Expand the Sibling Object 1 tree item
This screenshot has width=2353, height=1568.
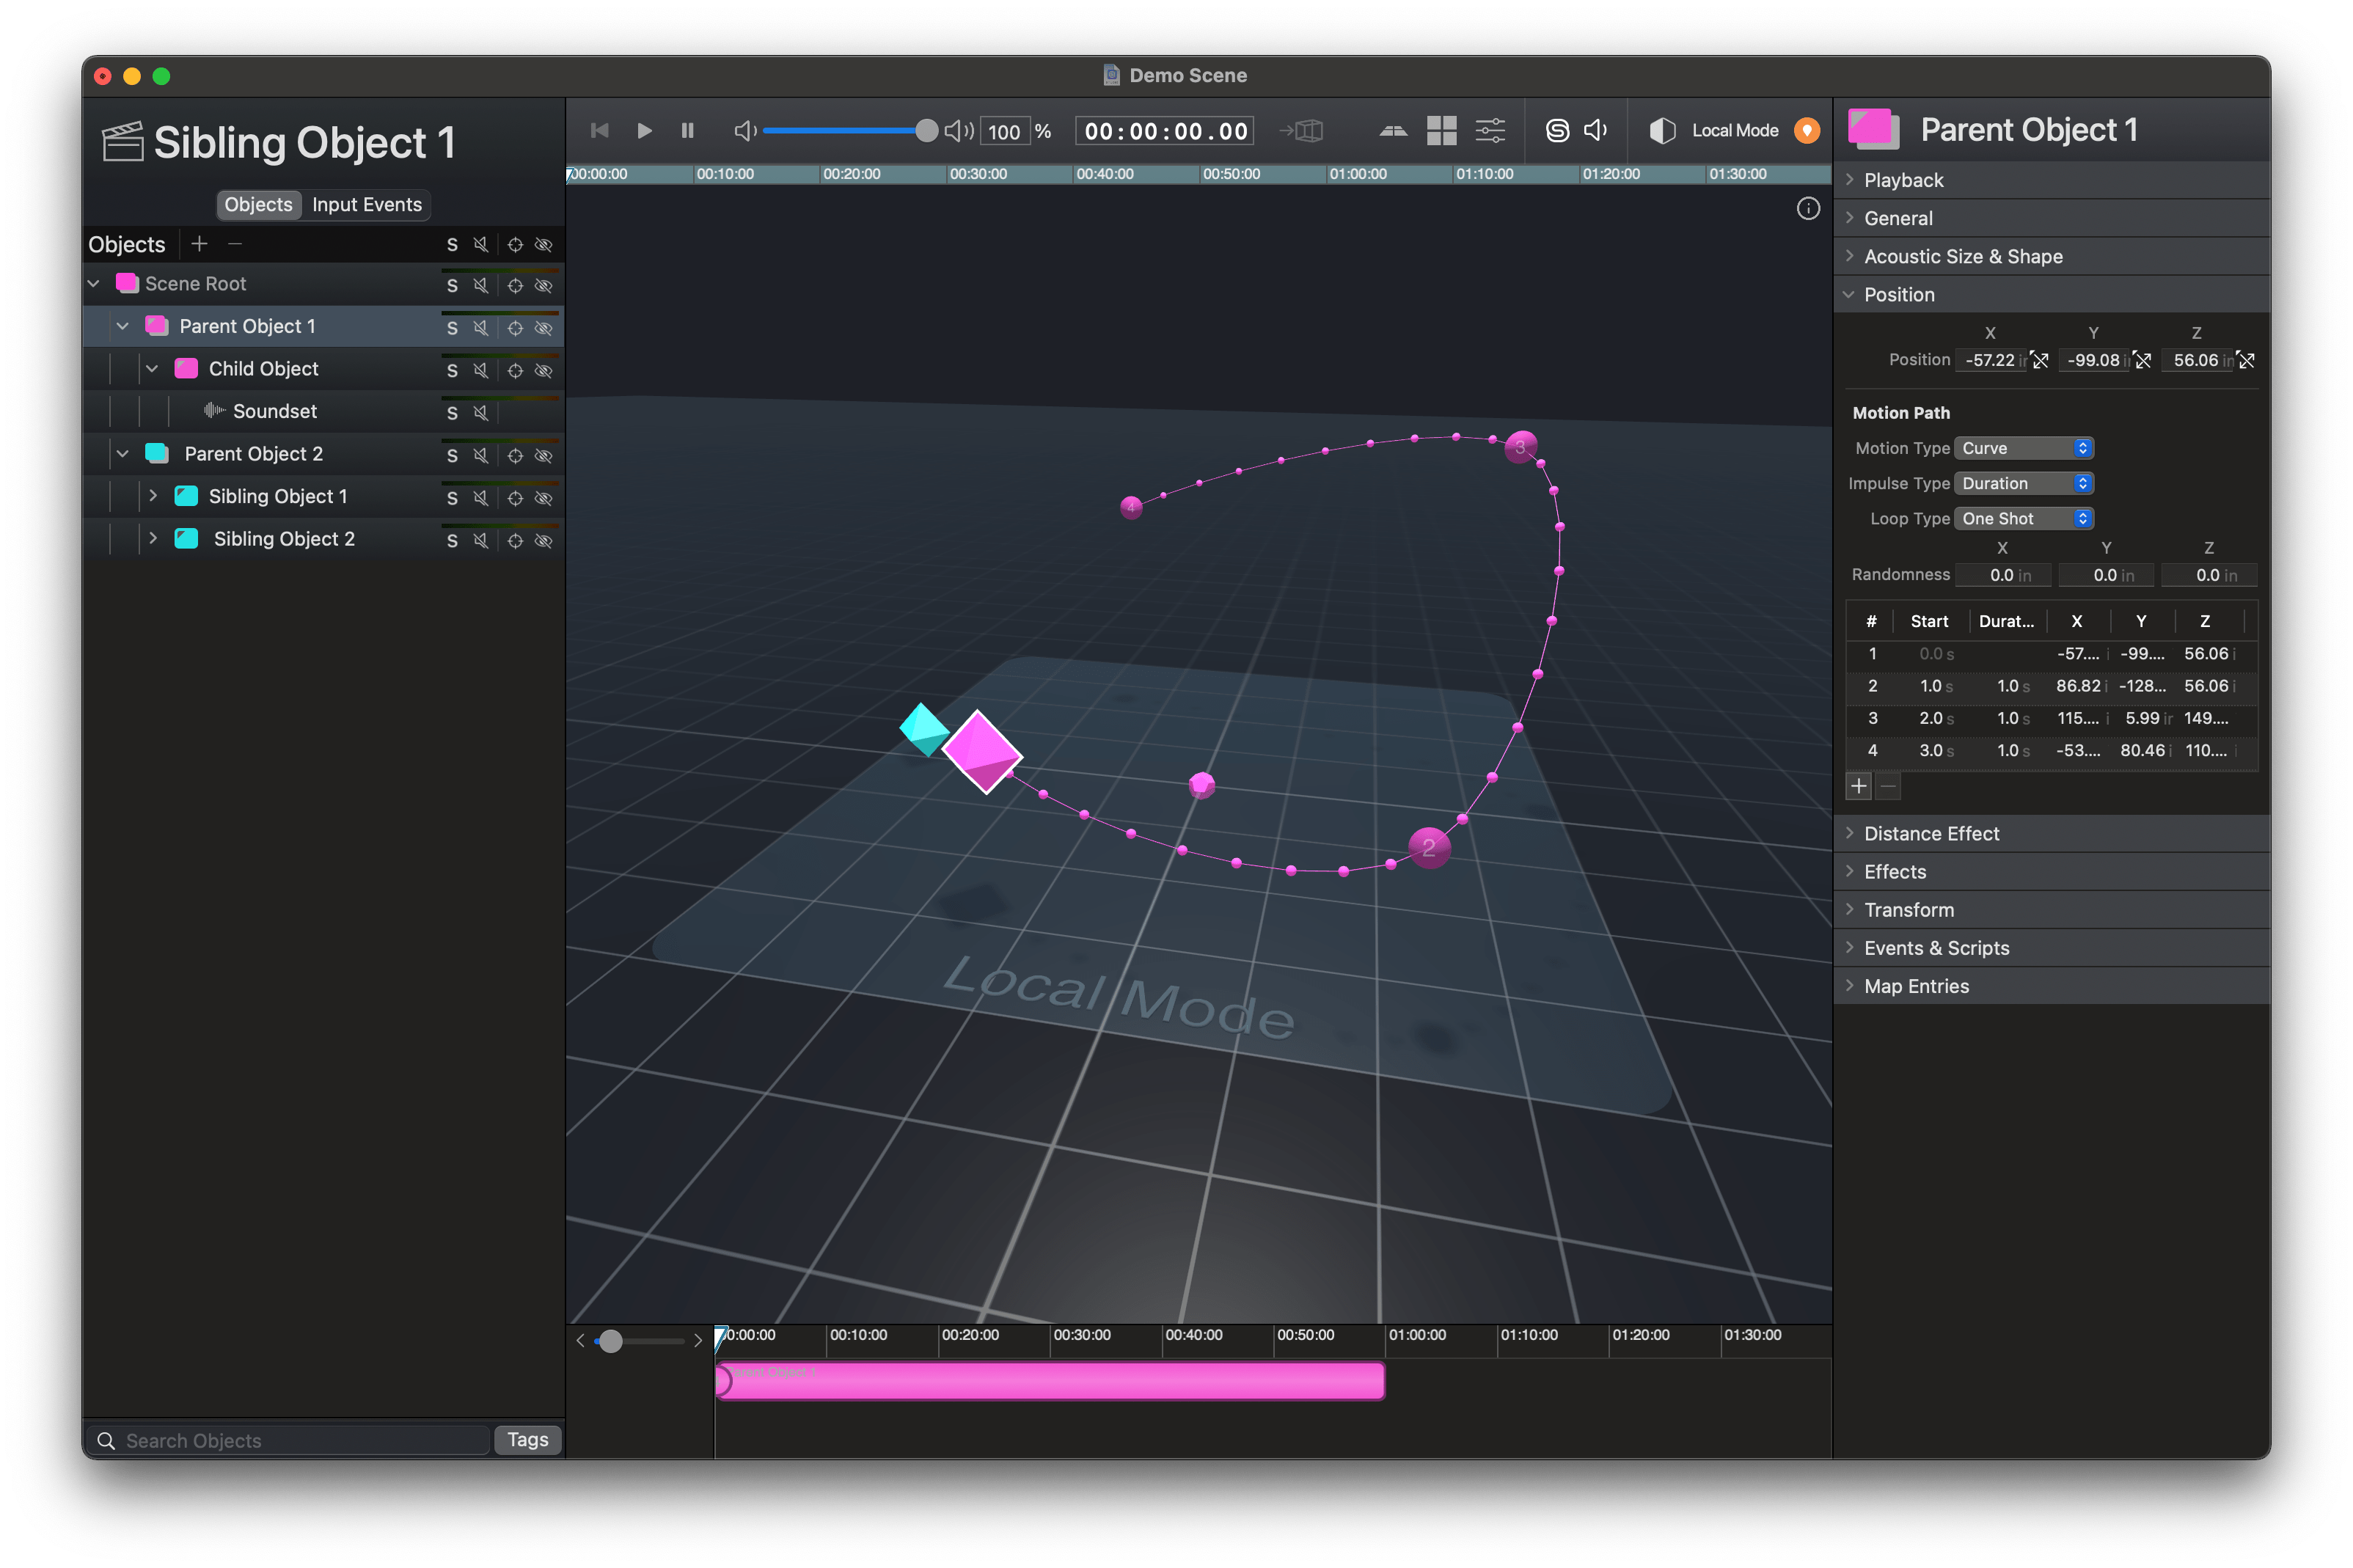(x=152, y=496)
